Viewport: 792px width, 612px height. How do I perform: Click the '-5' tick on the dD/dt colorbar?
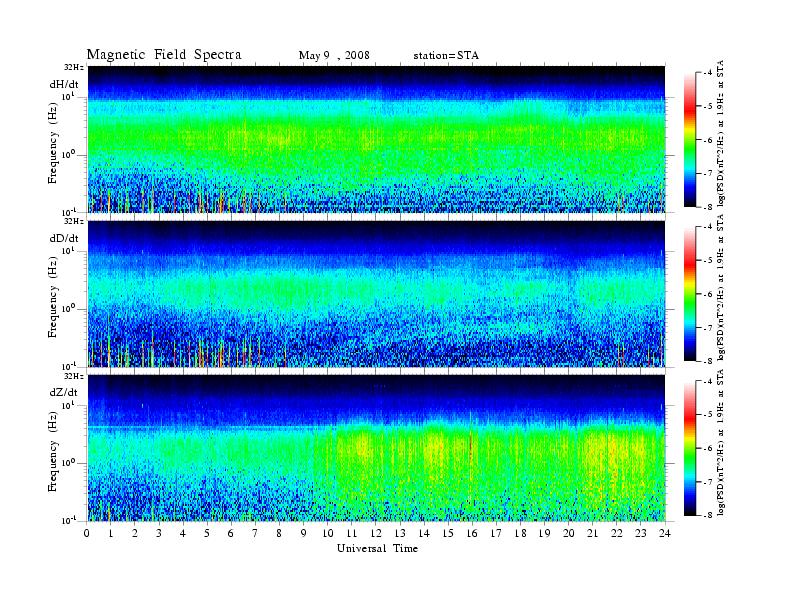pyautogui.click(x=708, y=261)
